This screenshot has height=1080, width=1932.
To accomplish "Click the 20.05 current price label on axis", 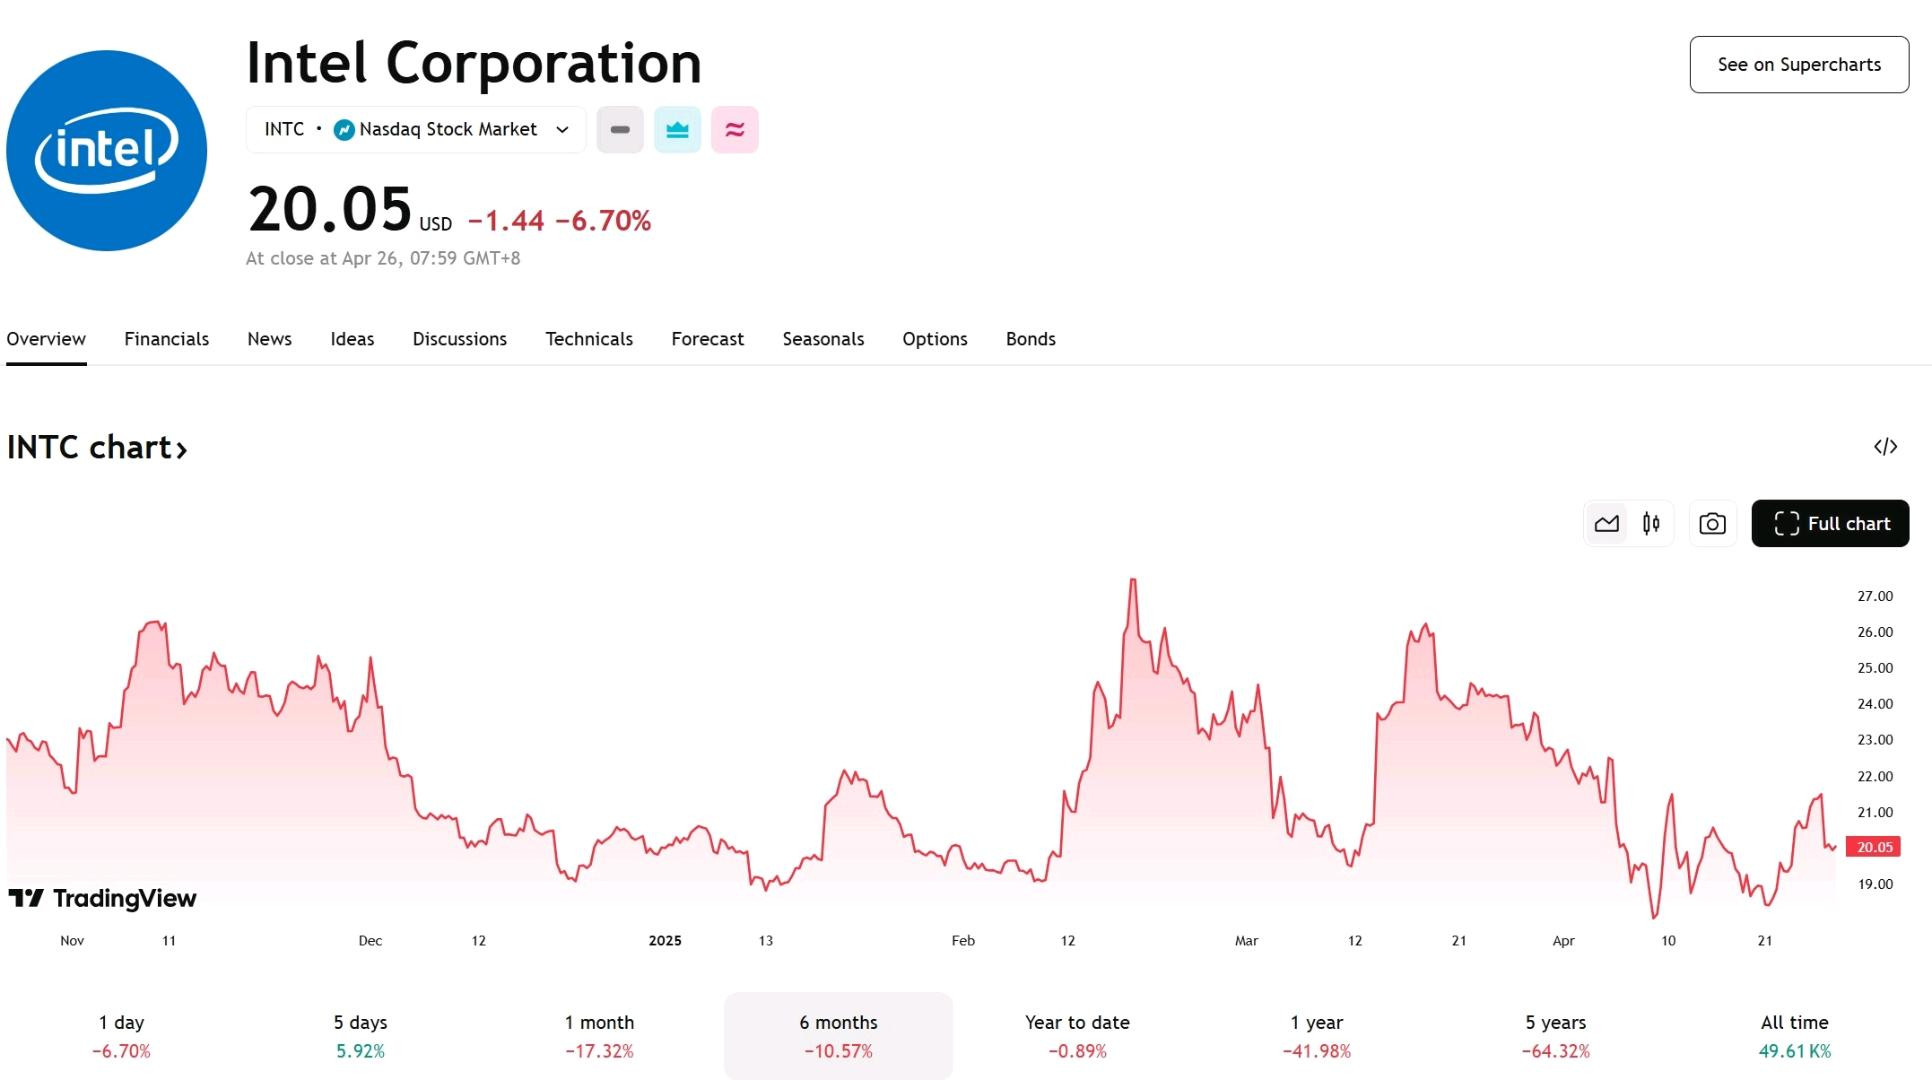I will tap(1873, 847).
